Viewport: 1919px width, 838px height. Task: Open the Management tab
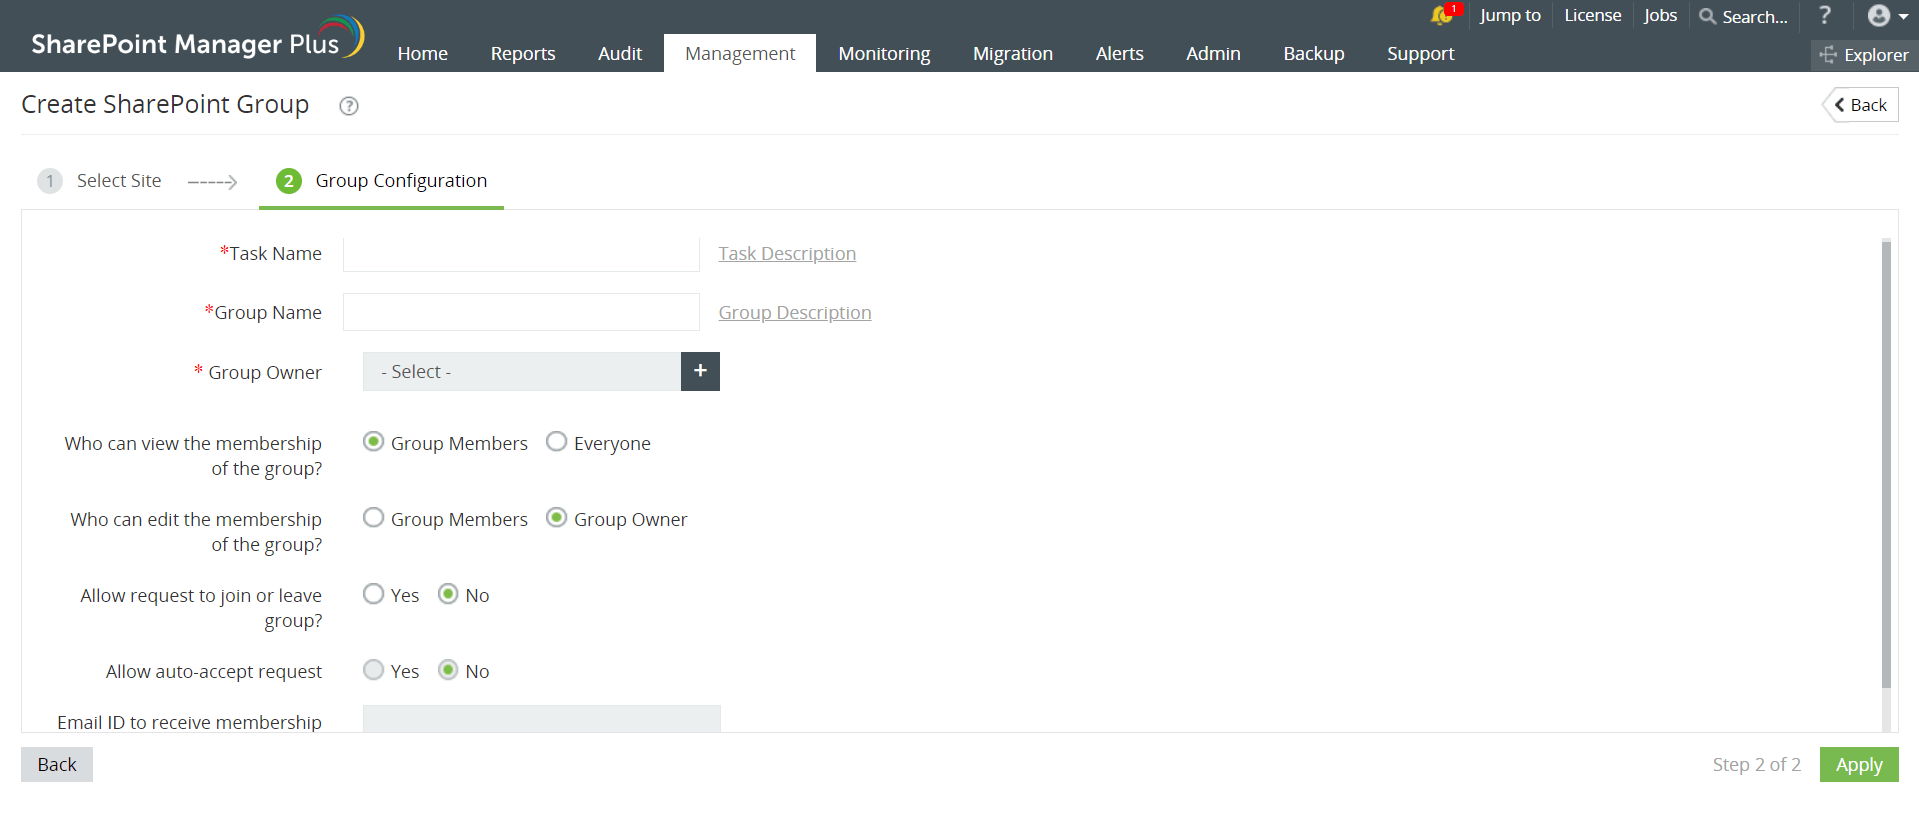click(740, 54)
